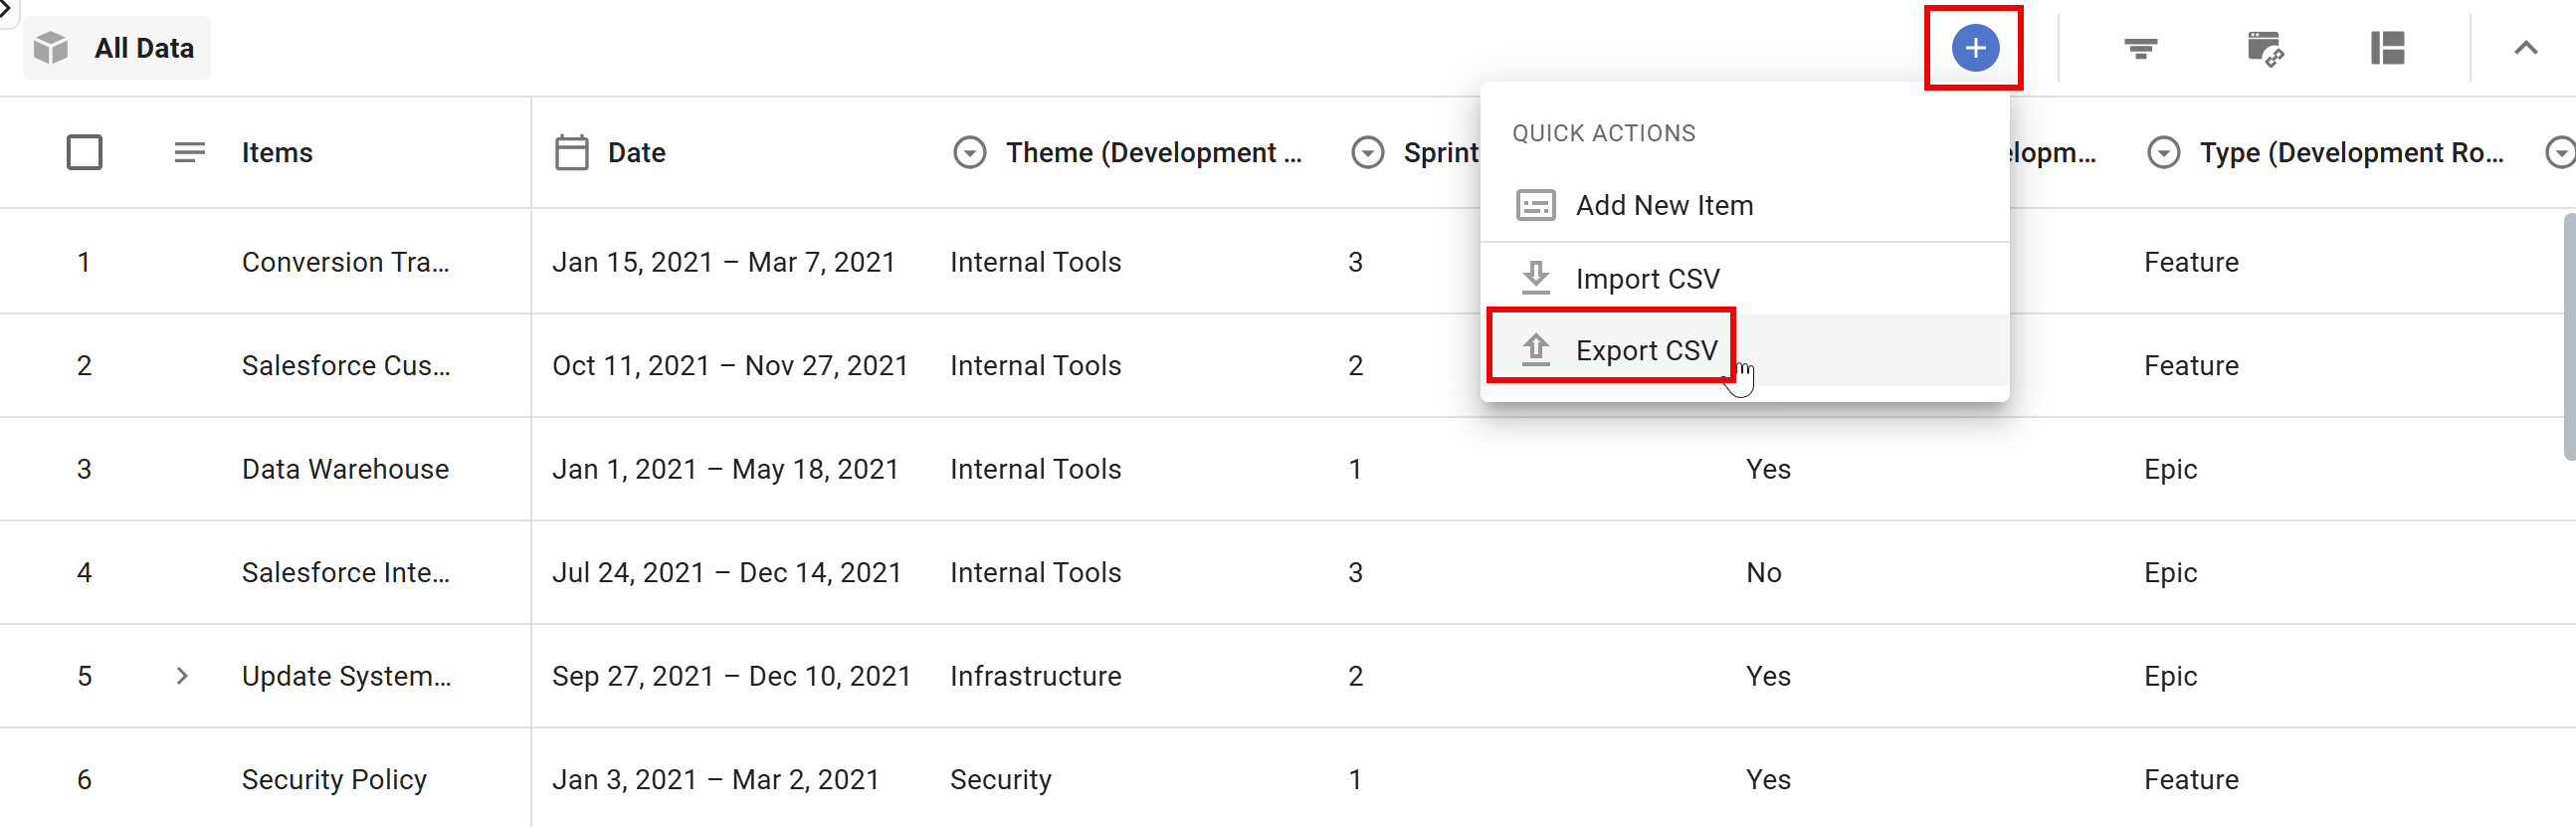This screenshot has width=2576, height=827.
Task: Expand the Update System row chevron
Action: 182,676
